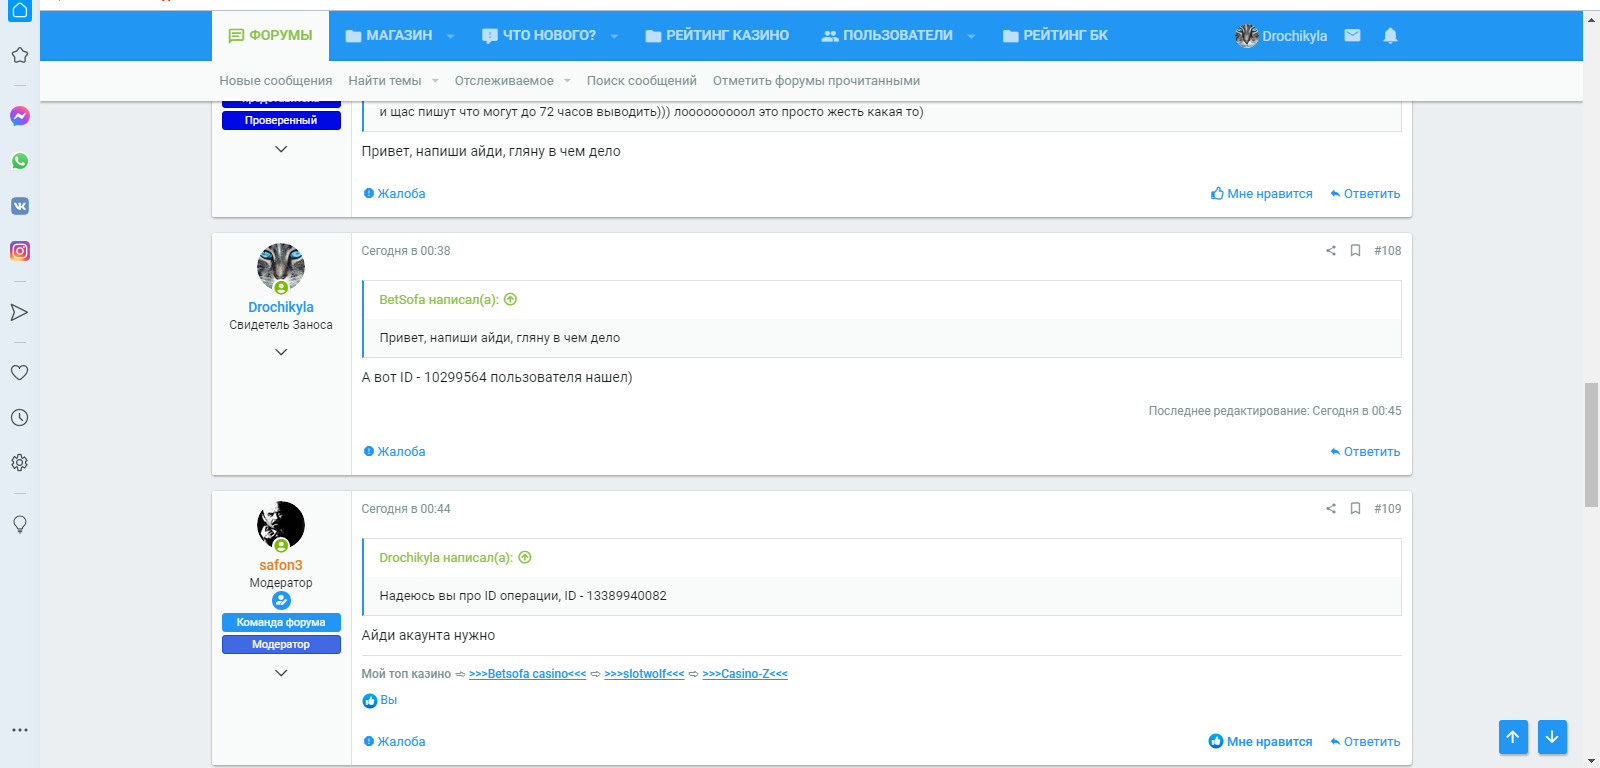
Task: Open permalink #109
Action: 1387,509
